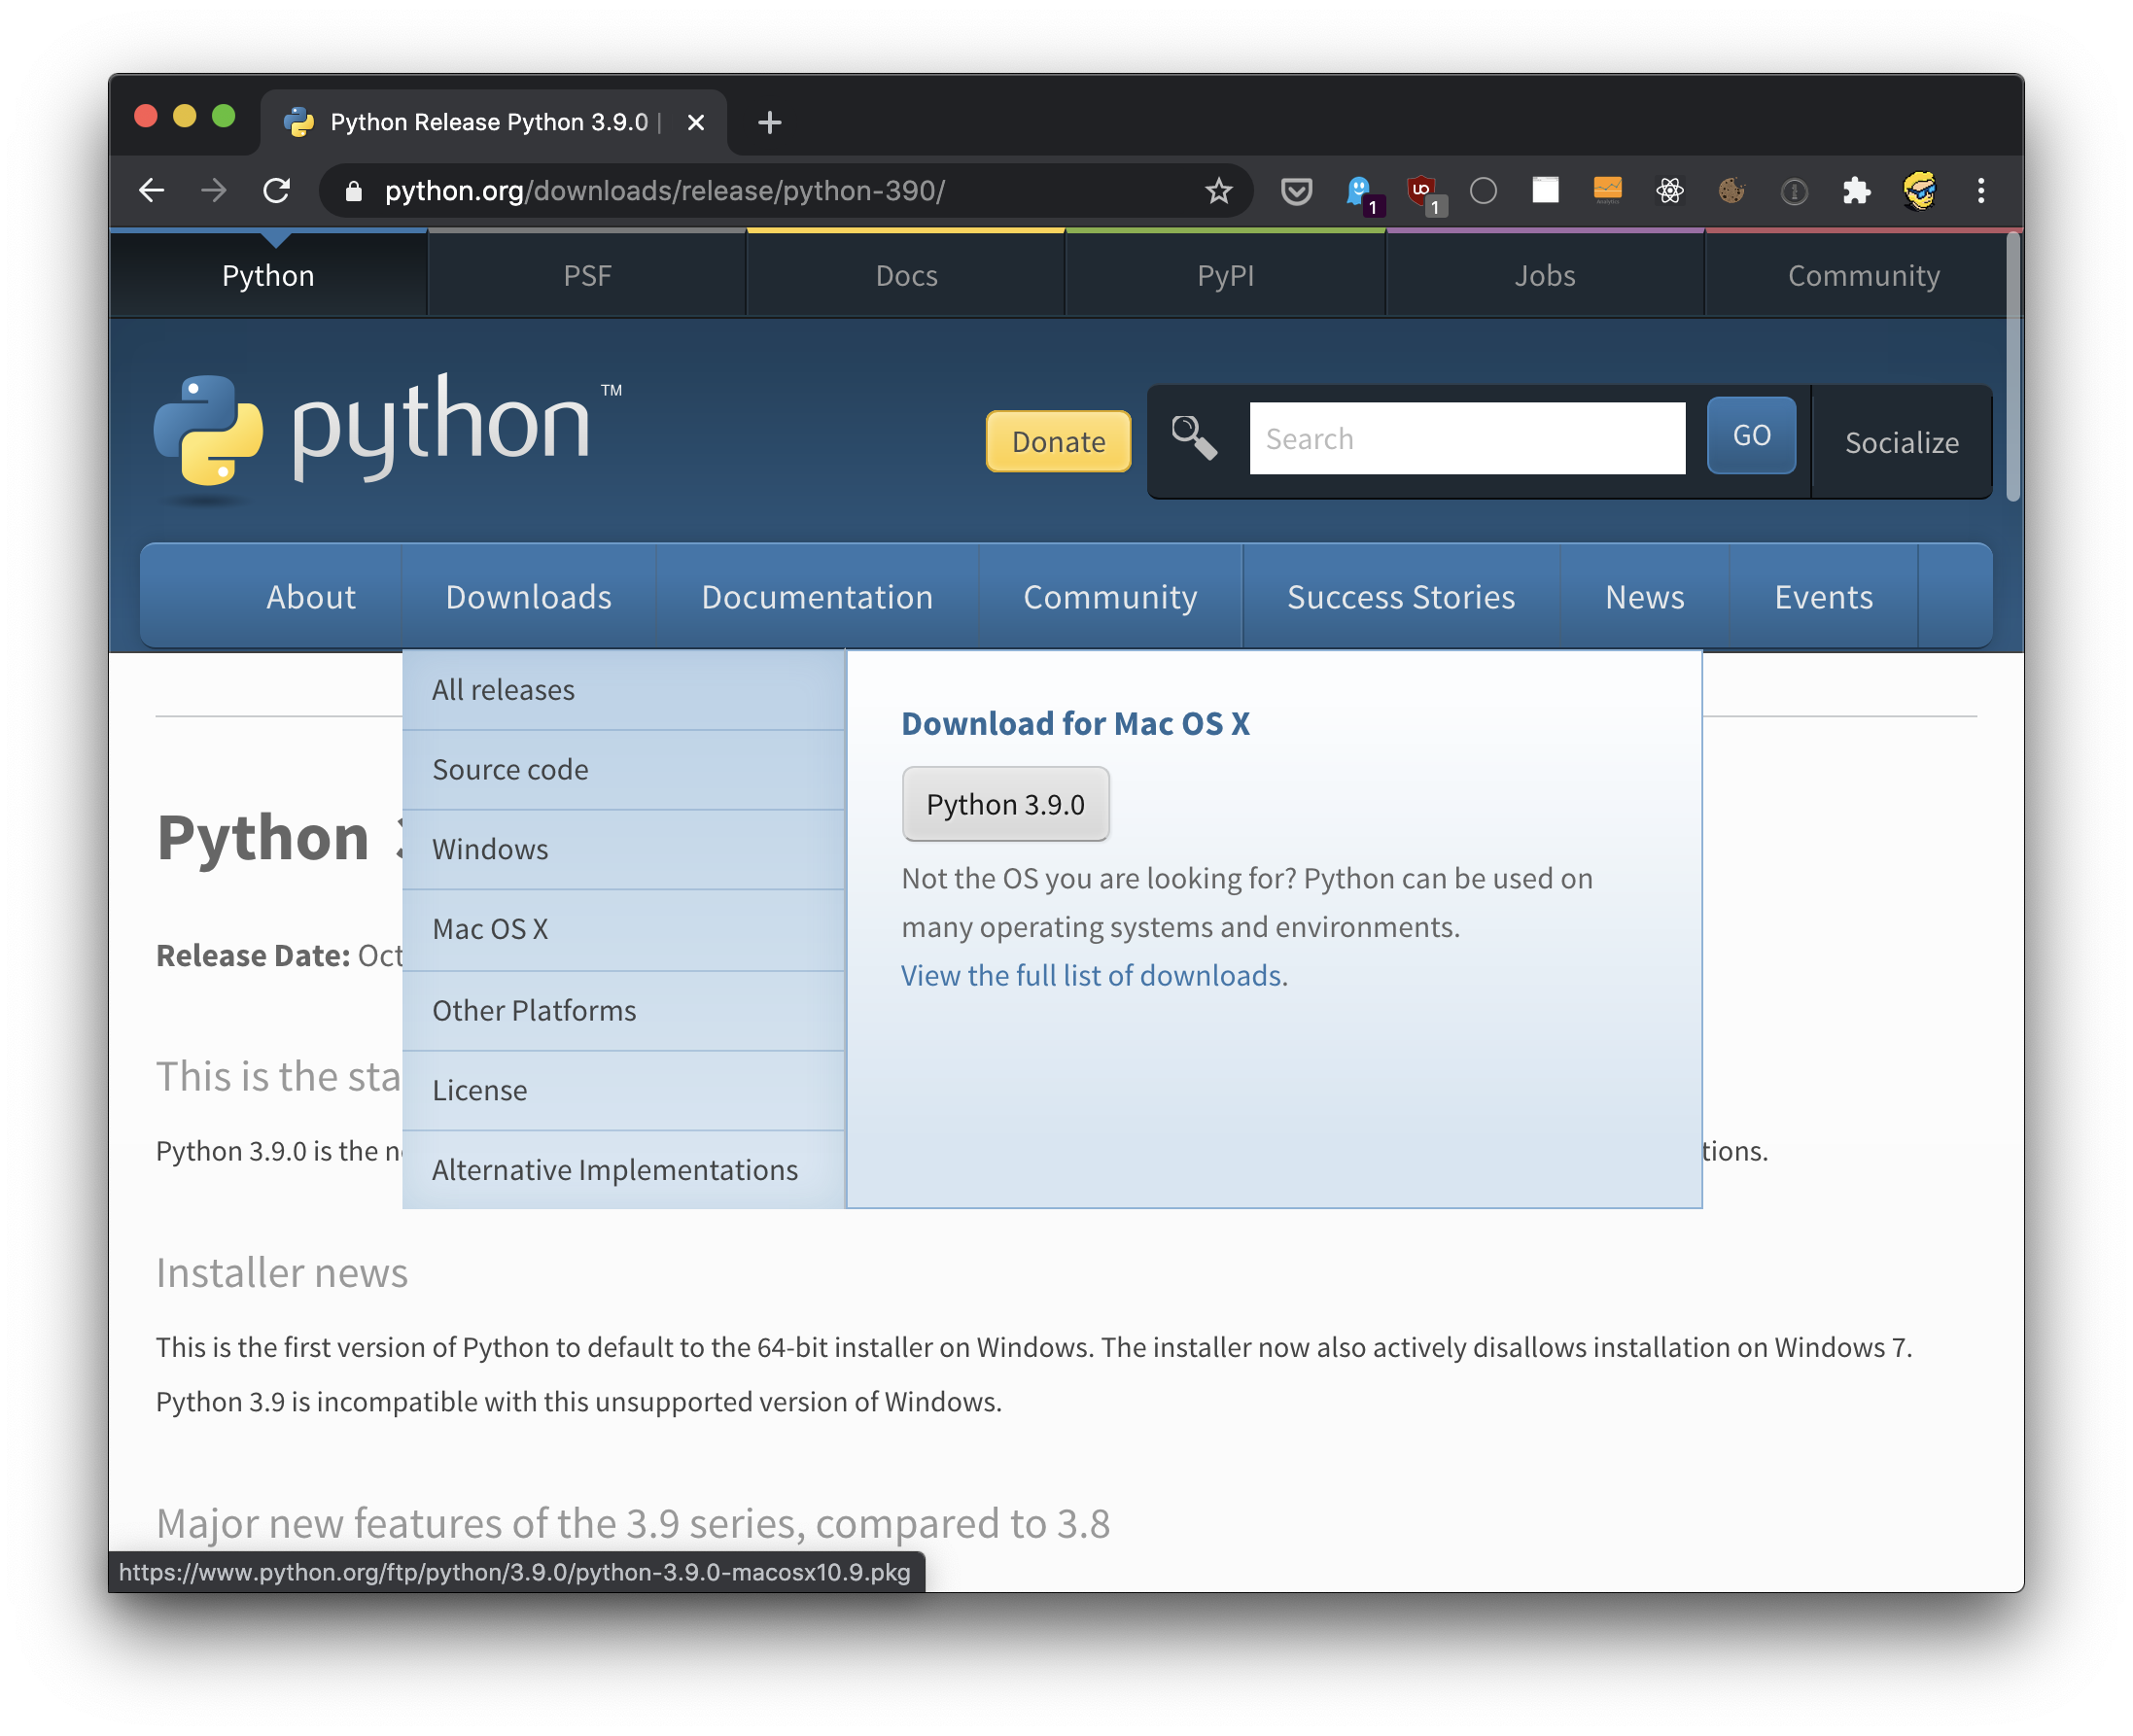Open React Developer Tools extension
Viewport: 2133px width, 1736px height.
[1668, 191]
